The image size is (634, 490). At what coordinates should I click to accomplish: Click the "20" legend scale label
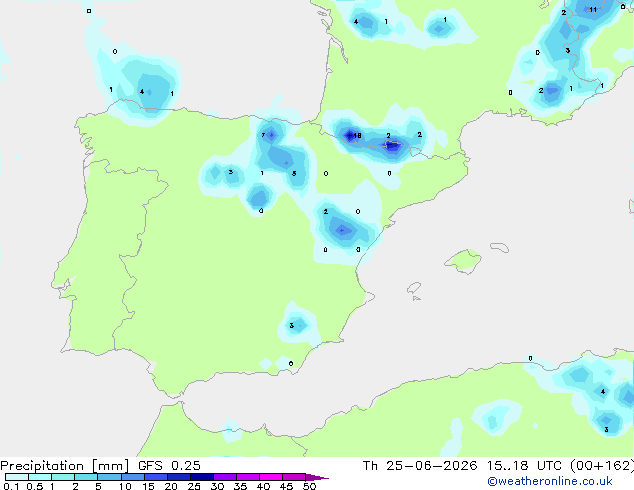171,486
